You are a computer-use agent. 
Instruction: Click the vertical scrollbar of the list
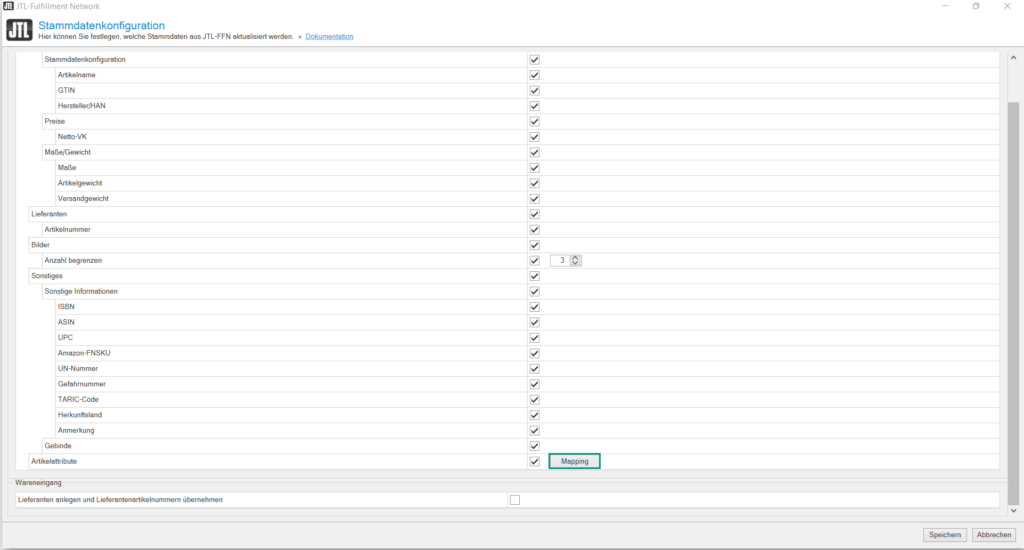tap(1012, 300)
